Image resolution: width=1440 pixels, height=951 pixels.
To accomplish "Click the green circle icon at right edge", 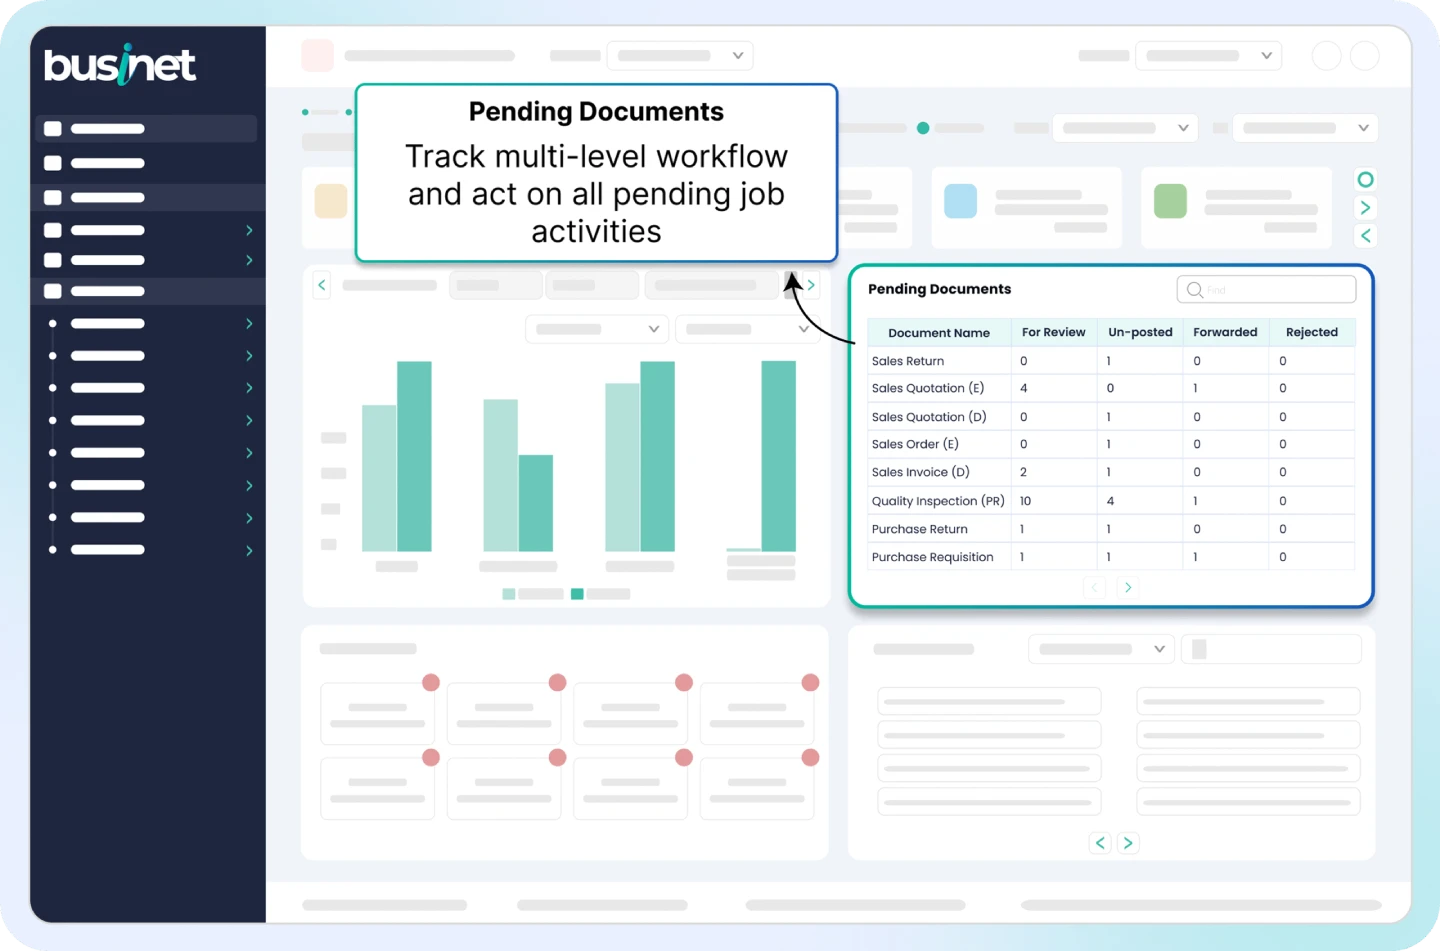I will (1365, 180).
